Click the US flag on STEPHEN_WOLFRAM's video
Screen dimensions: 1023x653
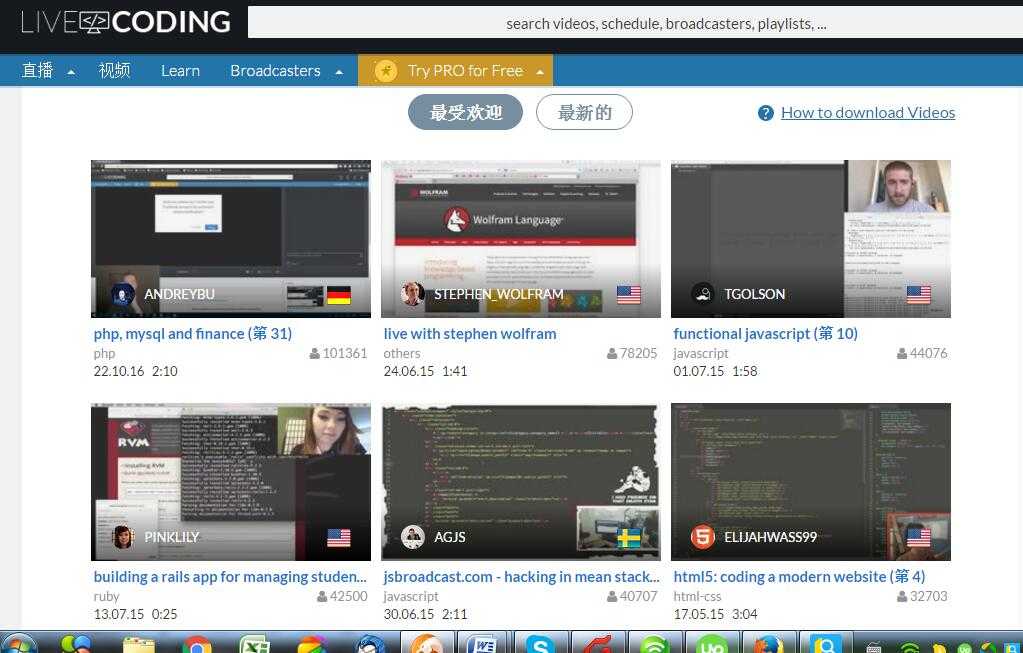pos(629,295)
